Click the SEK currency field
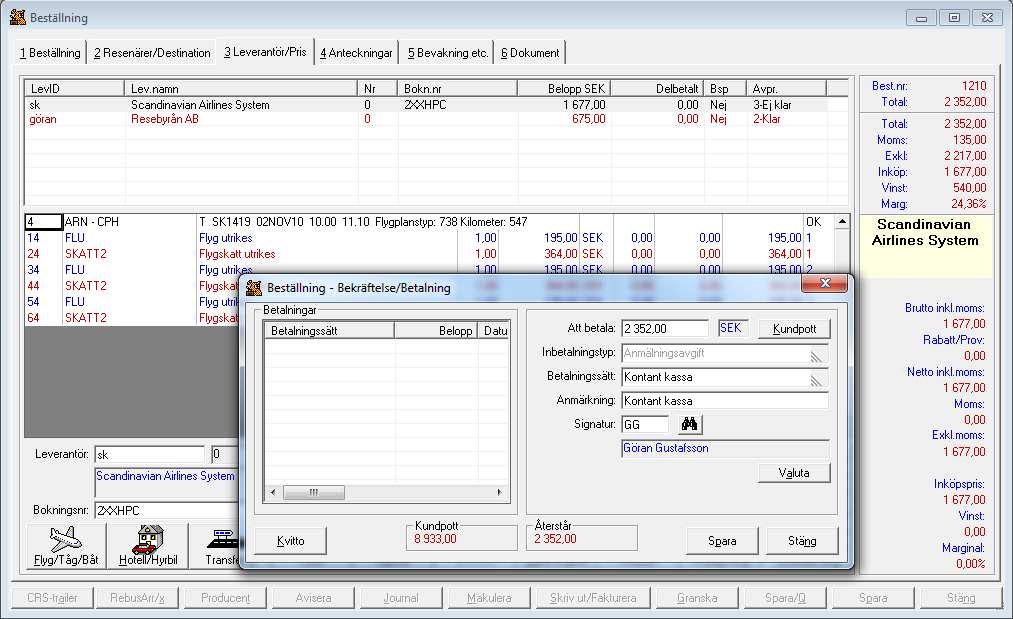1013x619 pixels. pyautogui.click(x=733, y=328)
